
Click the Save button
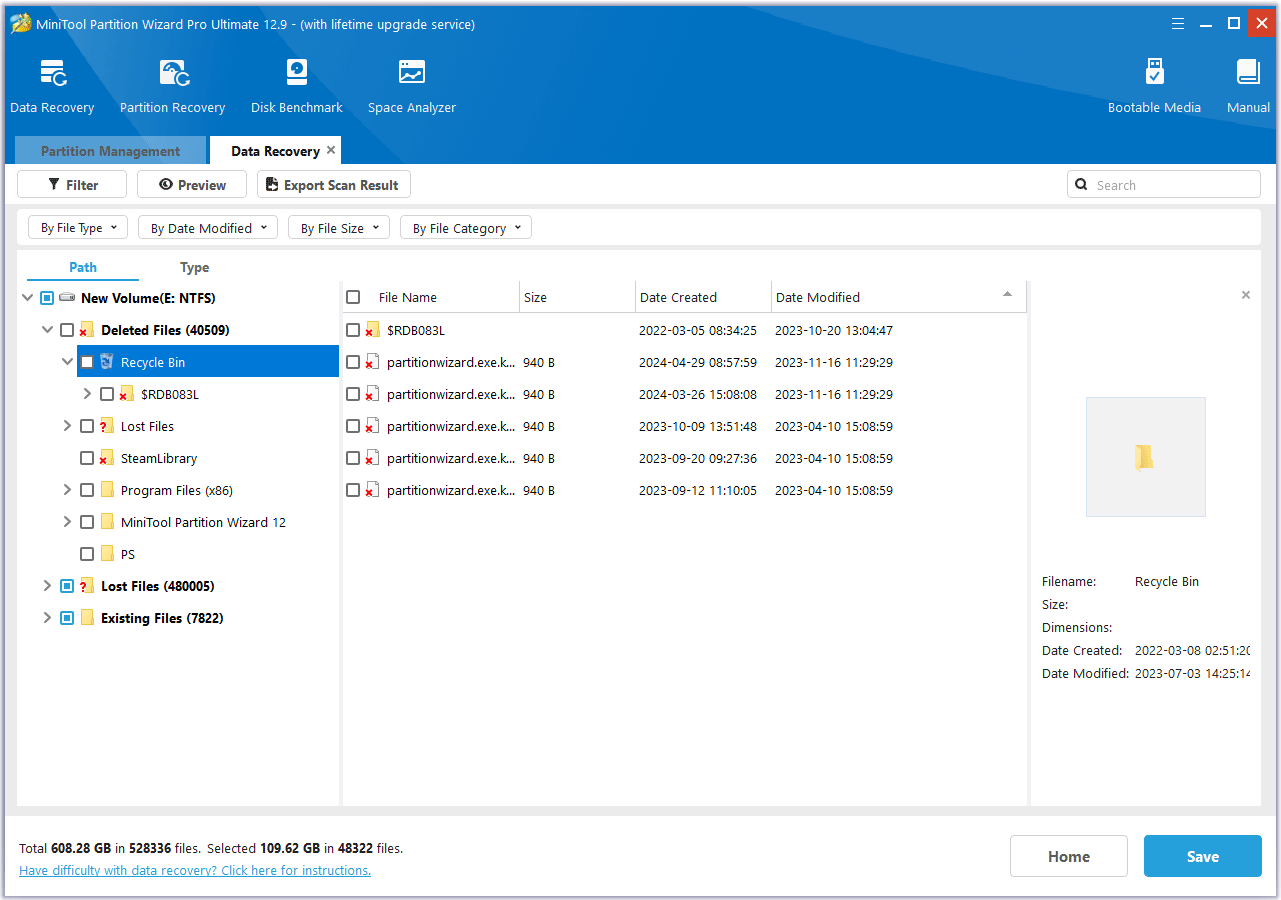(1203, 856)
